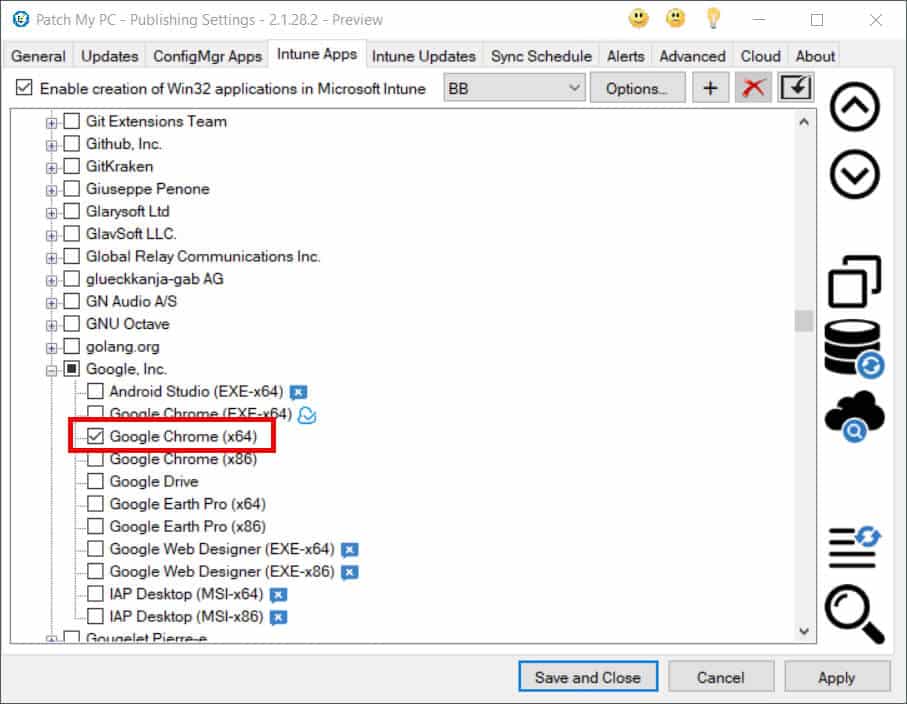Click the sad smiley feedback icon
Screen dimensions: 907x704
675,19
